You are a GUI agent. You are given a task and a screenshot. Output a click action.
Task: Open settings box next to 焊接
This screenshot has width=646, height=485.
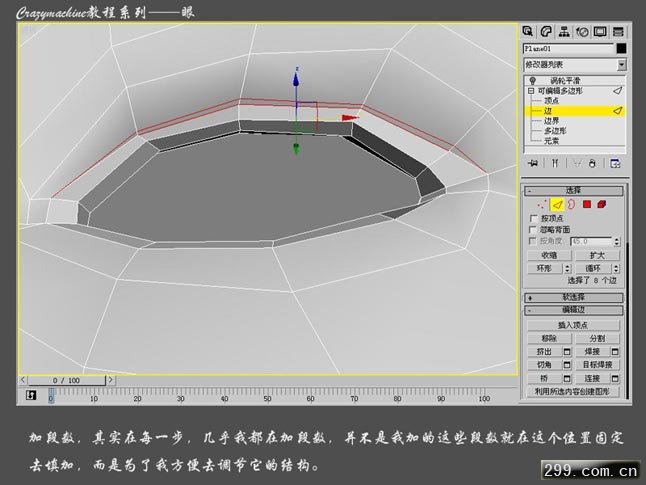615,351
